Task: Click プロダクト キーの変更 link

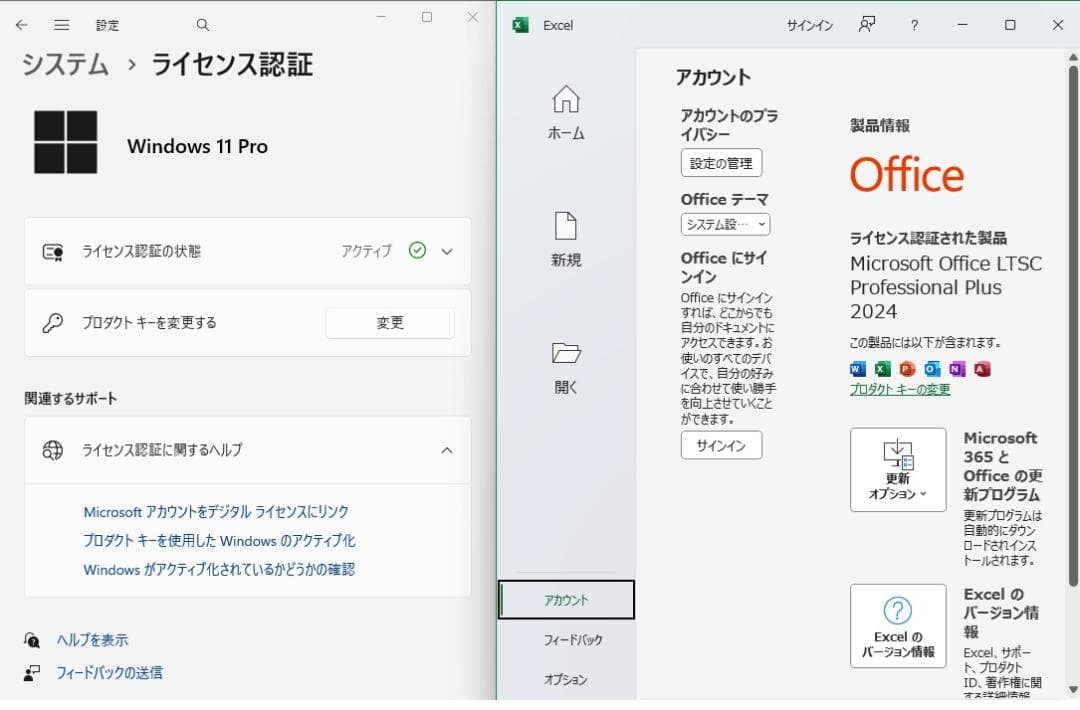Action: pyautogui.click(x=900, y=389)
